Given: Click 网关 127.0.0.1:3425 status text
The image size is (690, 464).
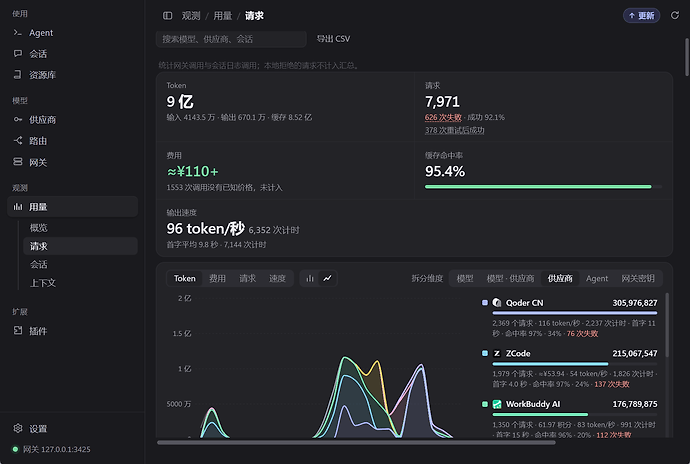Looking at the screenshot, I should [x=56, y=449].
